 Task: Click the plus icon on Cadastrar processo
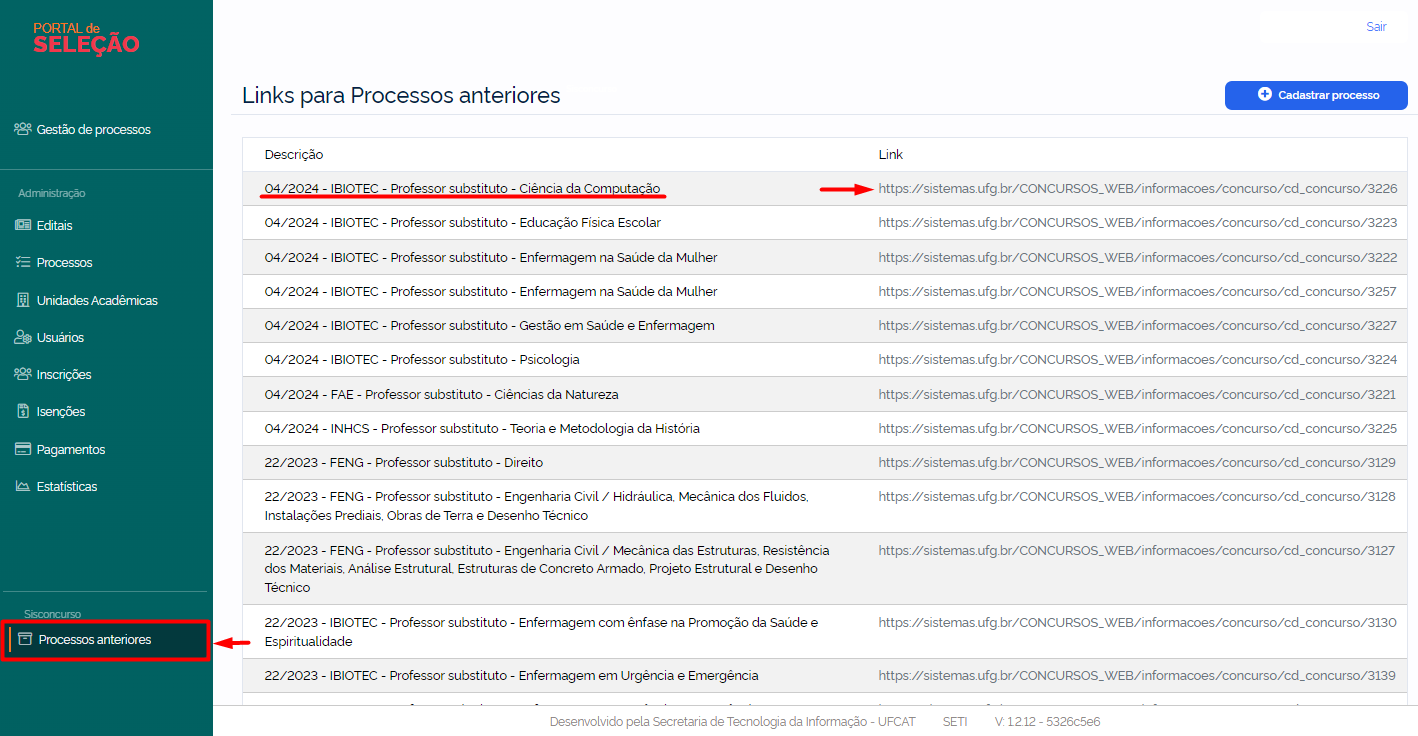(1265, 95)
